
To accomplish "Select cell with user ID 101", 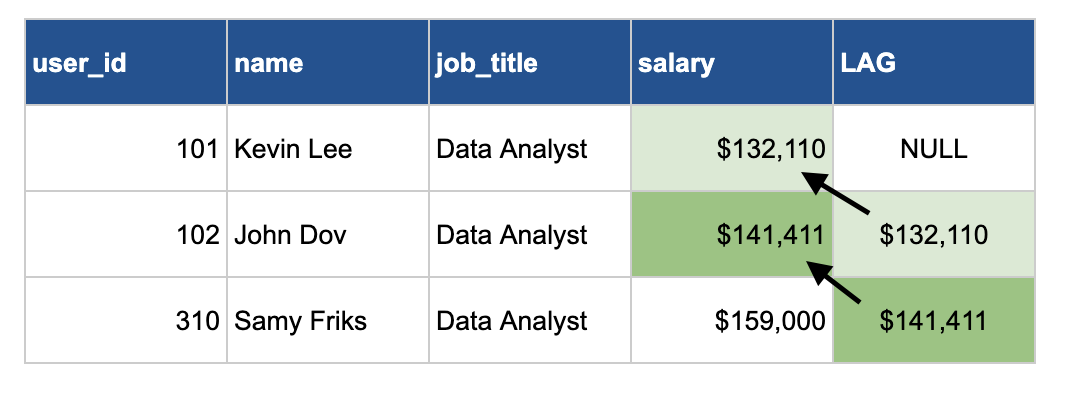I will (125, 149).
